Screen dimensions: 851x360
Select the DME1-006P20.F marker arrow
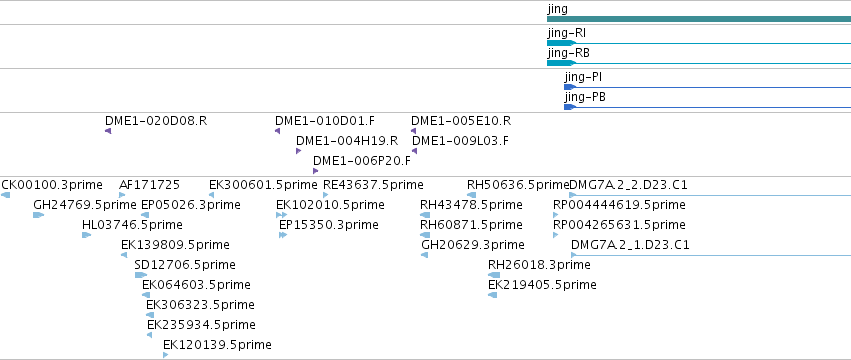point(315,171)
